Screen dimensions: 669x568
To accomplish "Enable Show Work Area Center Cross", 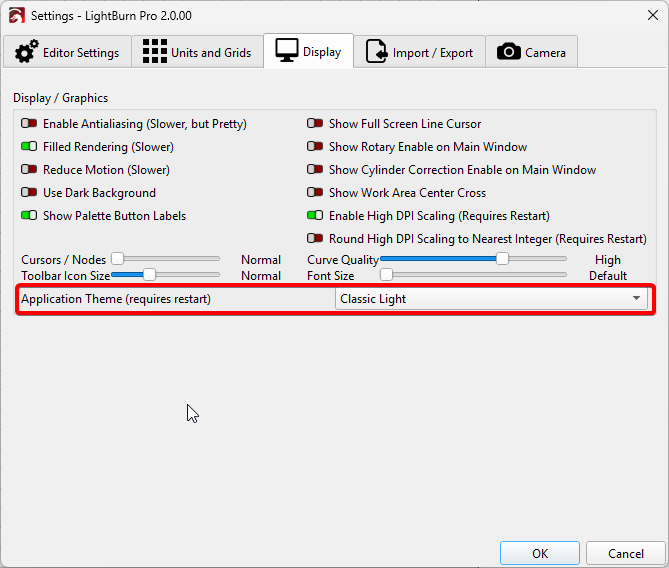I will (315, 192).
